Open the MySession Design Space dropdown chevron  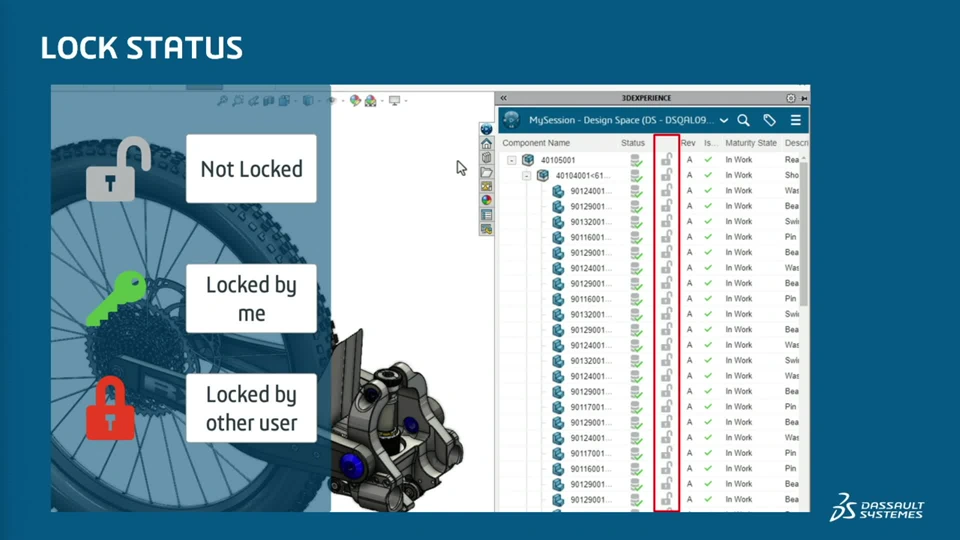pyautogui.click(x=724, y=121)
